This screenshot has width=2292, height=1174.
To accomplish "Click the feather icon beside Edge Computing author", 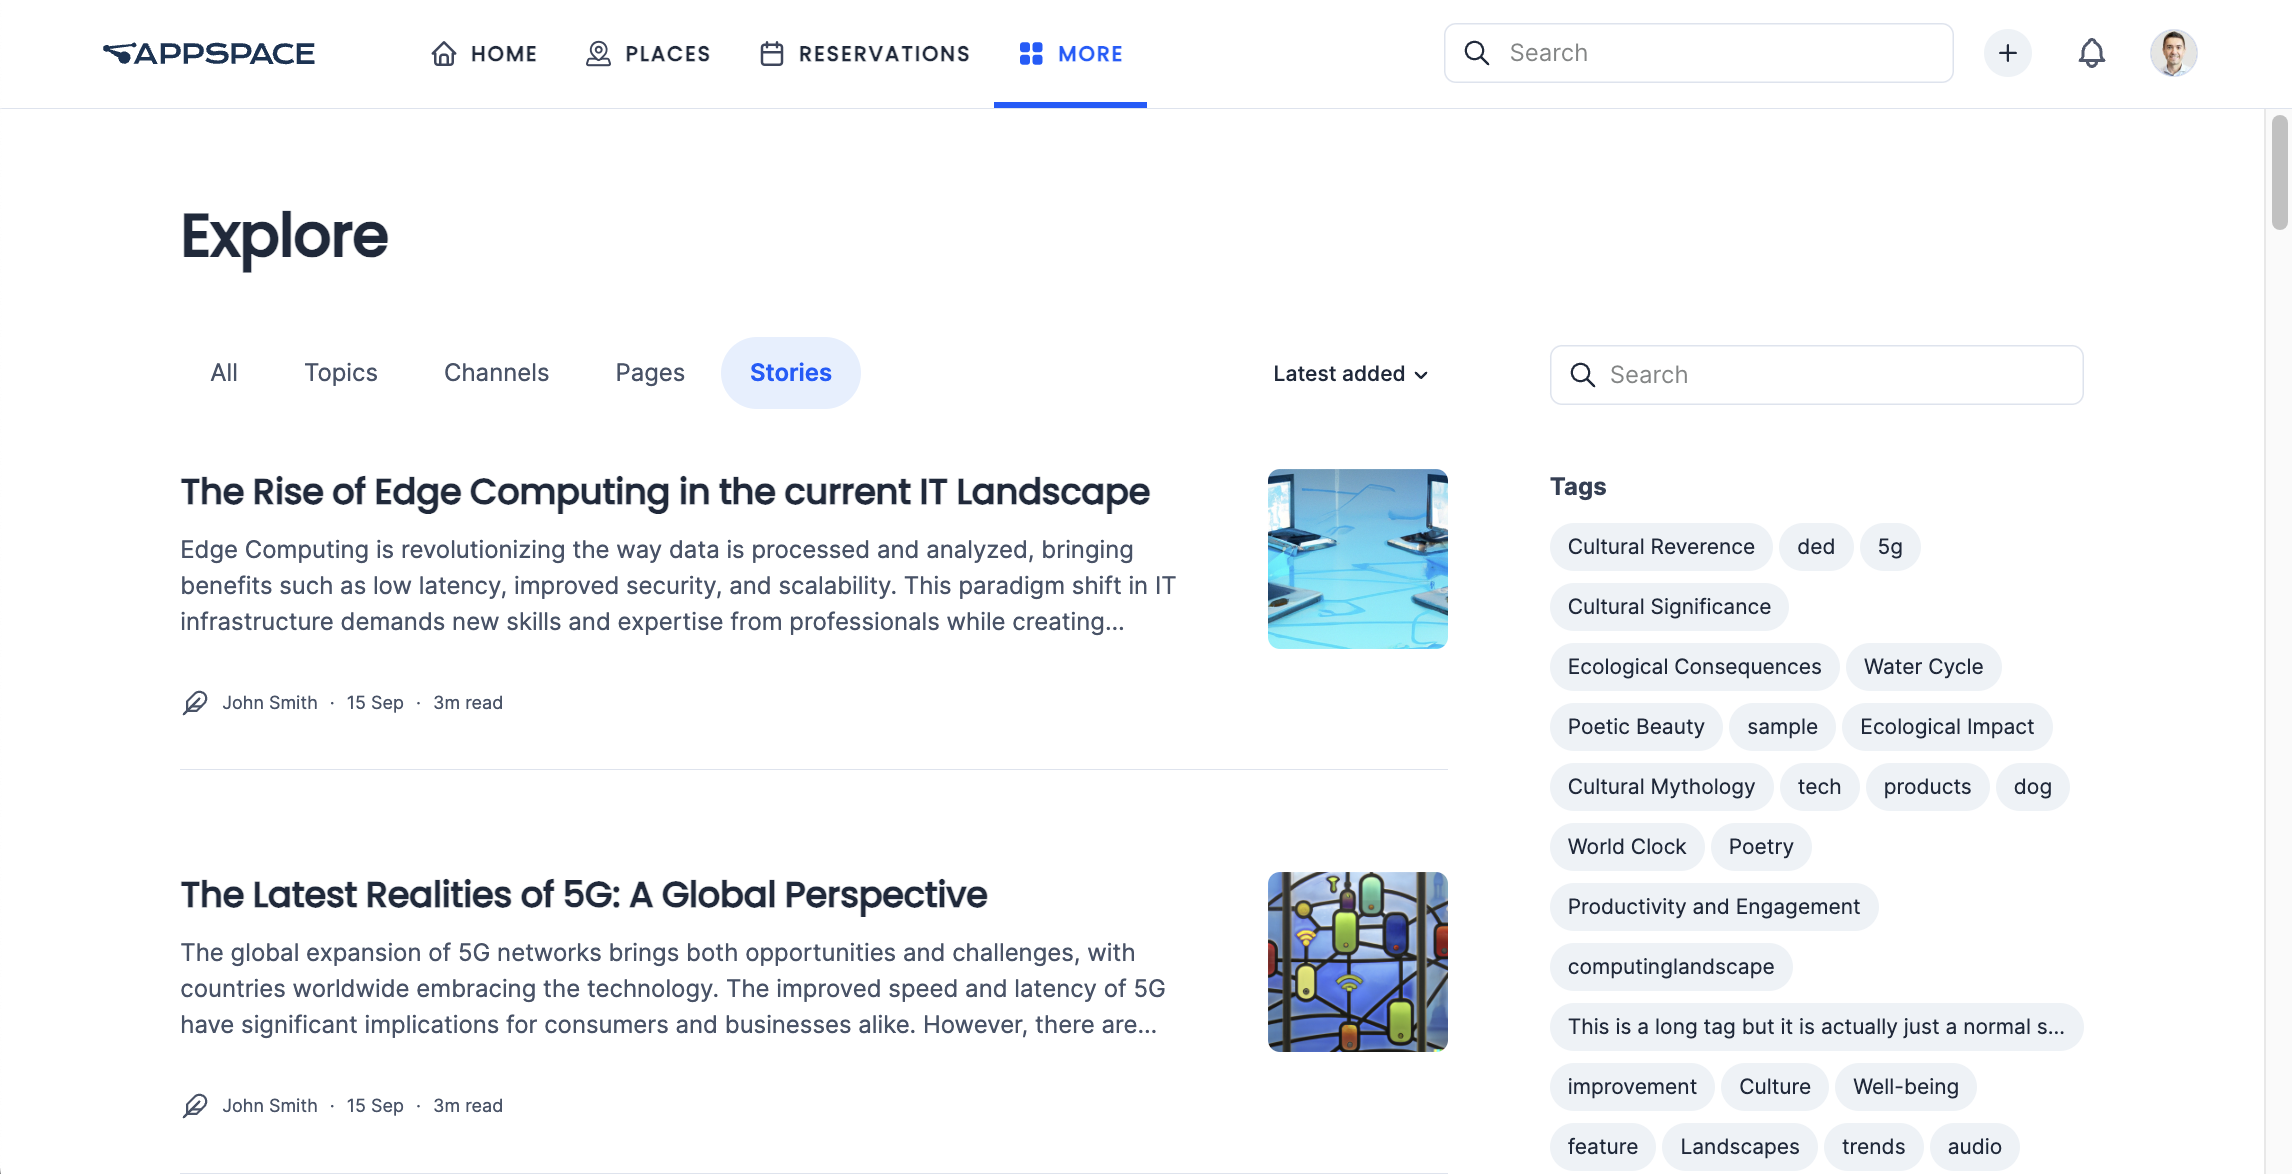I will (x=195, y=703).
